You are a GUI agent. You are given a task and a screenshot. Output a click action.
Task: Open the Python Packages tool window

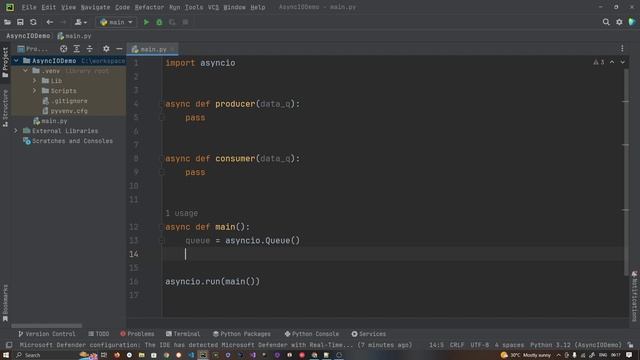(242, 334)
